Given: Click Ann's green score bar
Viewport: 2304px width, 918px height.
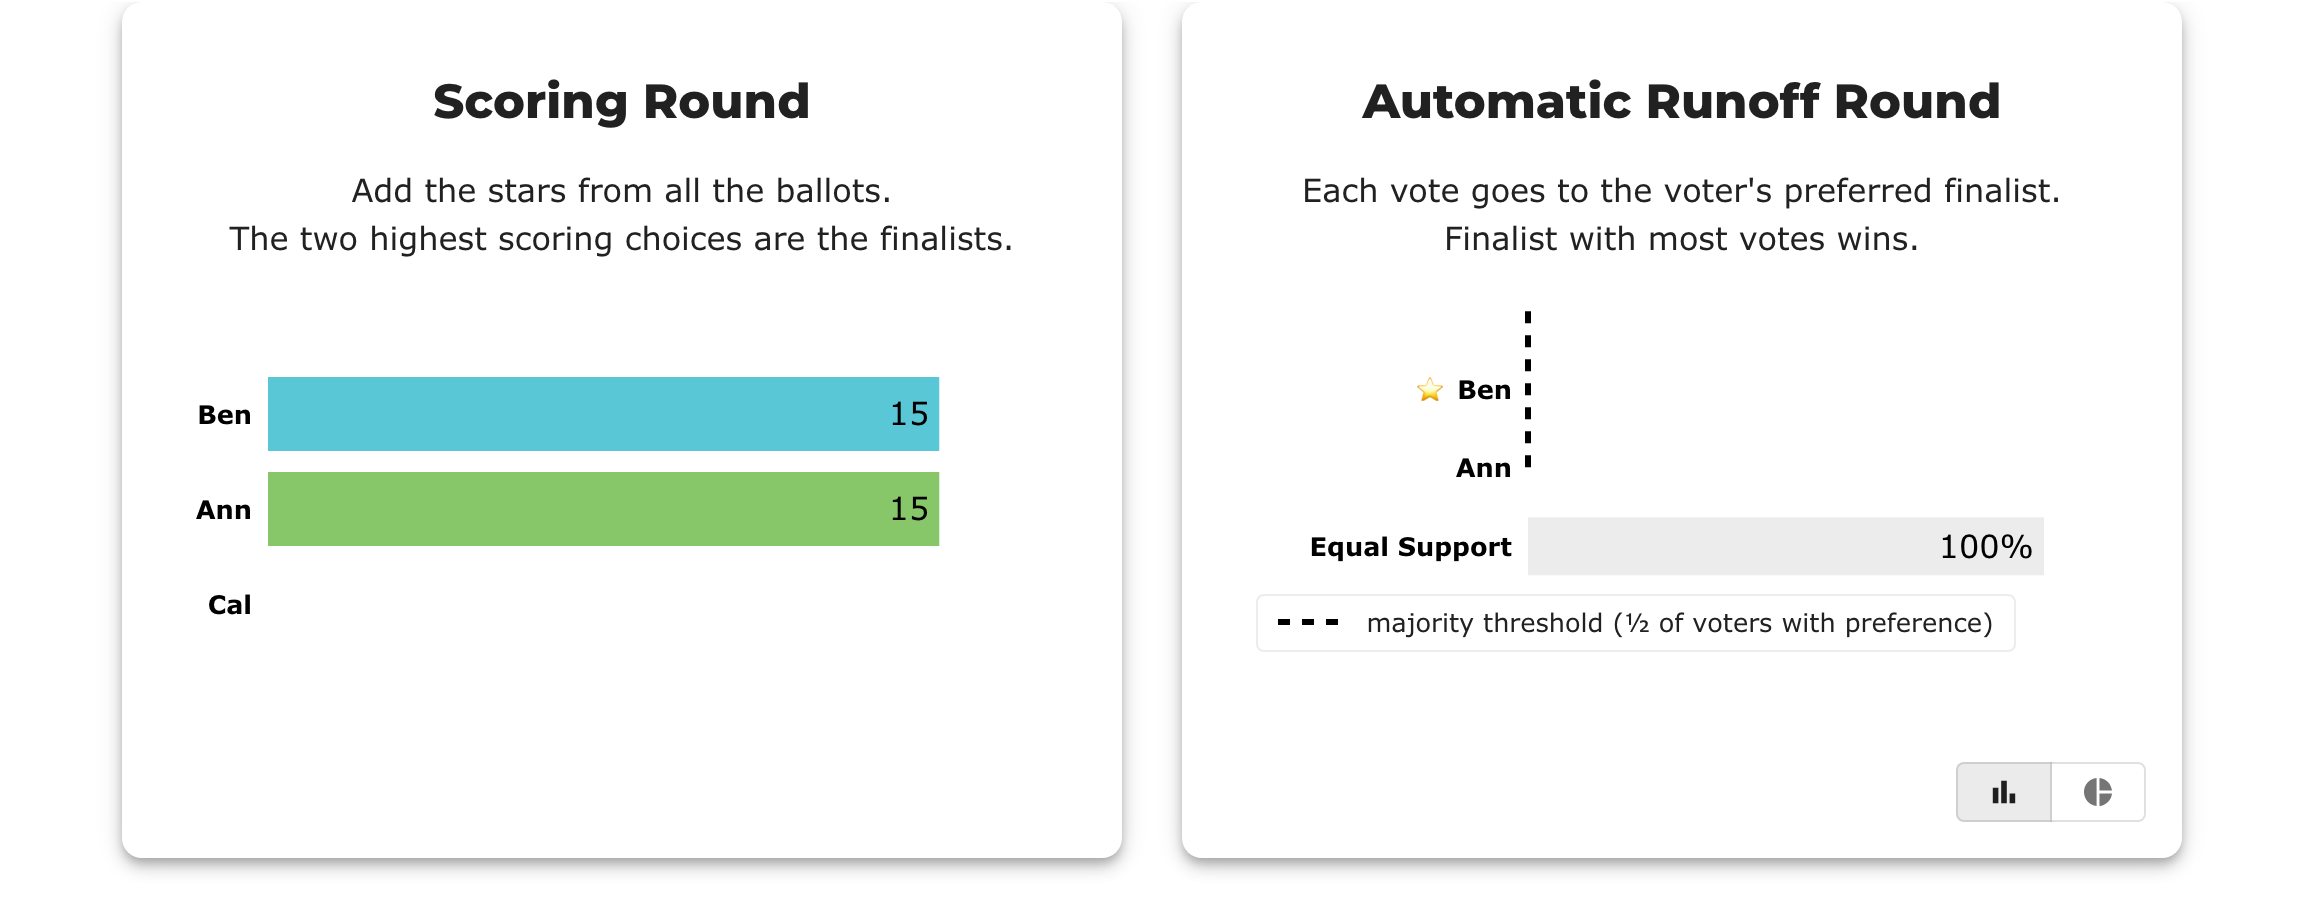Looking at the screenshot, I should click(x=603, y=509).
